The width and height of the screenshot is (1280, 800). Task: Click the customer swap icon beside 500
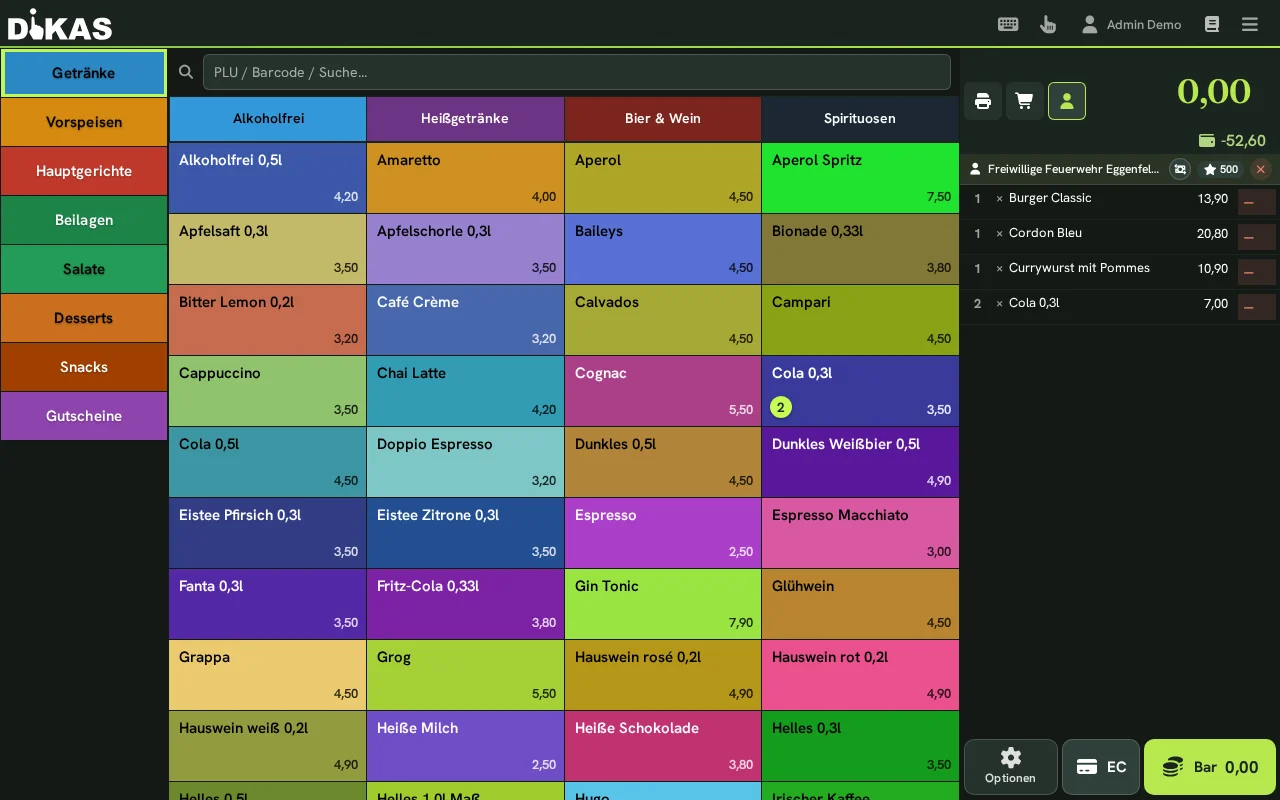(x=1180, y=169)
